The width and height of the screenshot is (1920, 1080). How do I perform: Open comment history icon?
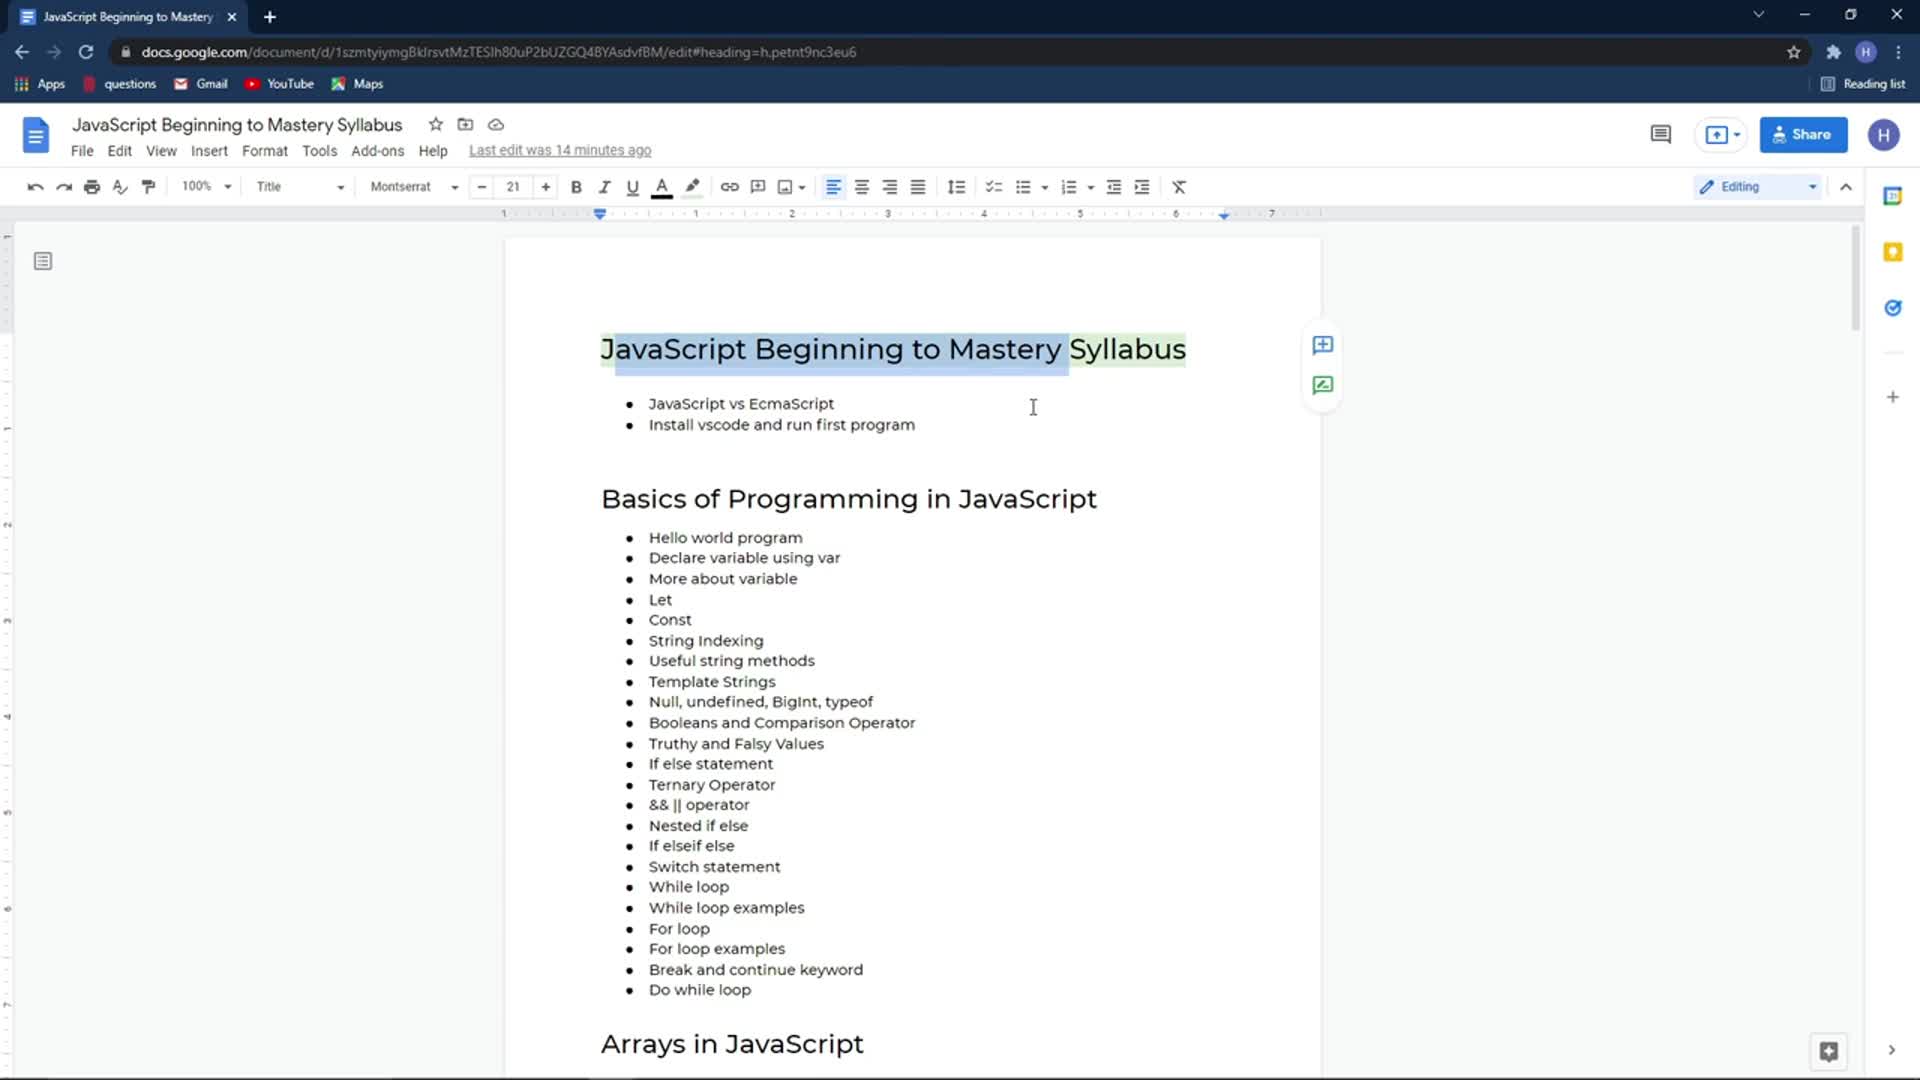(x=1660, y=134)
